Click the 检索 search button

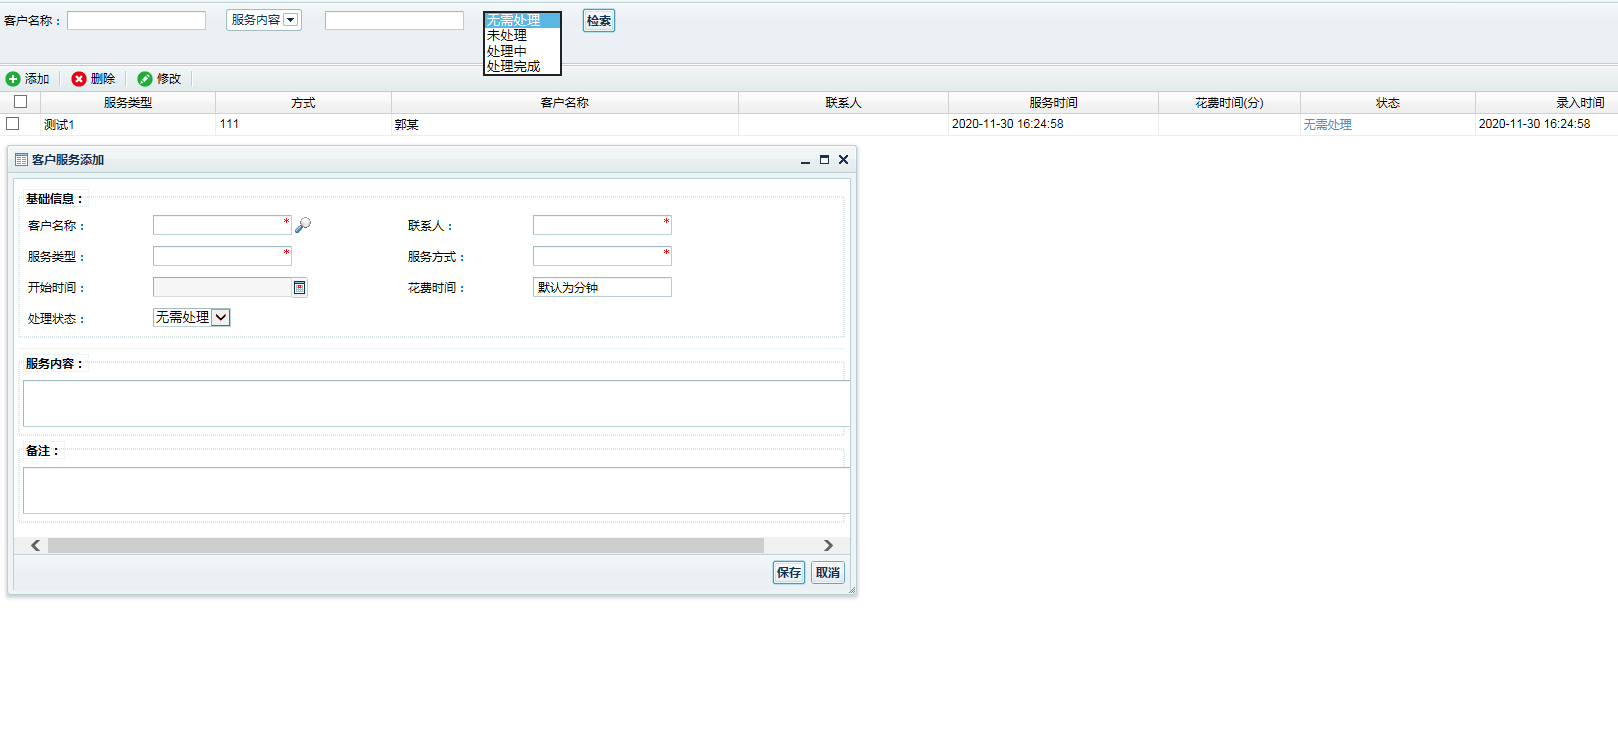click(599, 21)
